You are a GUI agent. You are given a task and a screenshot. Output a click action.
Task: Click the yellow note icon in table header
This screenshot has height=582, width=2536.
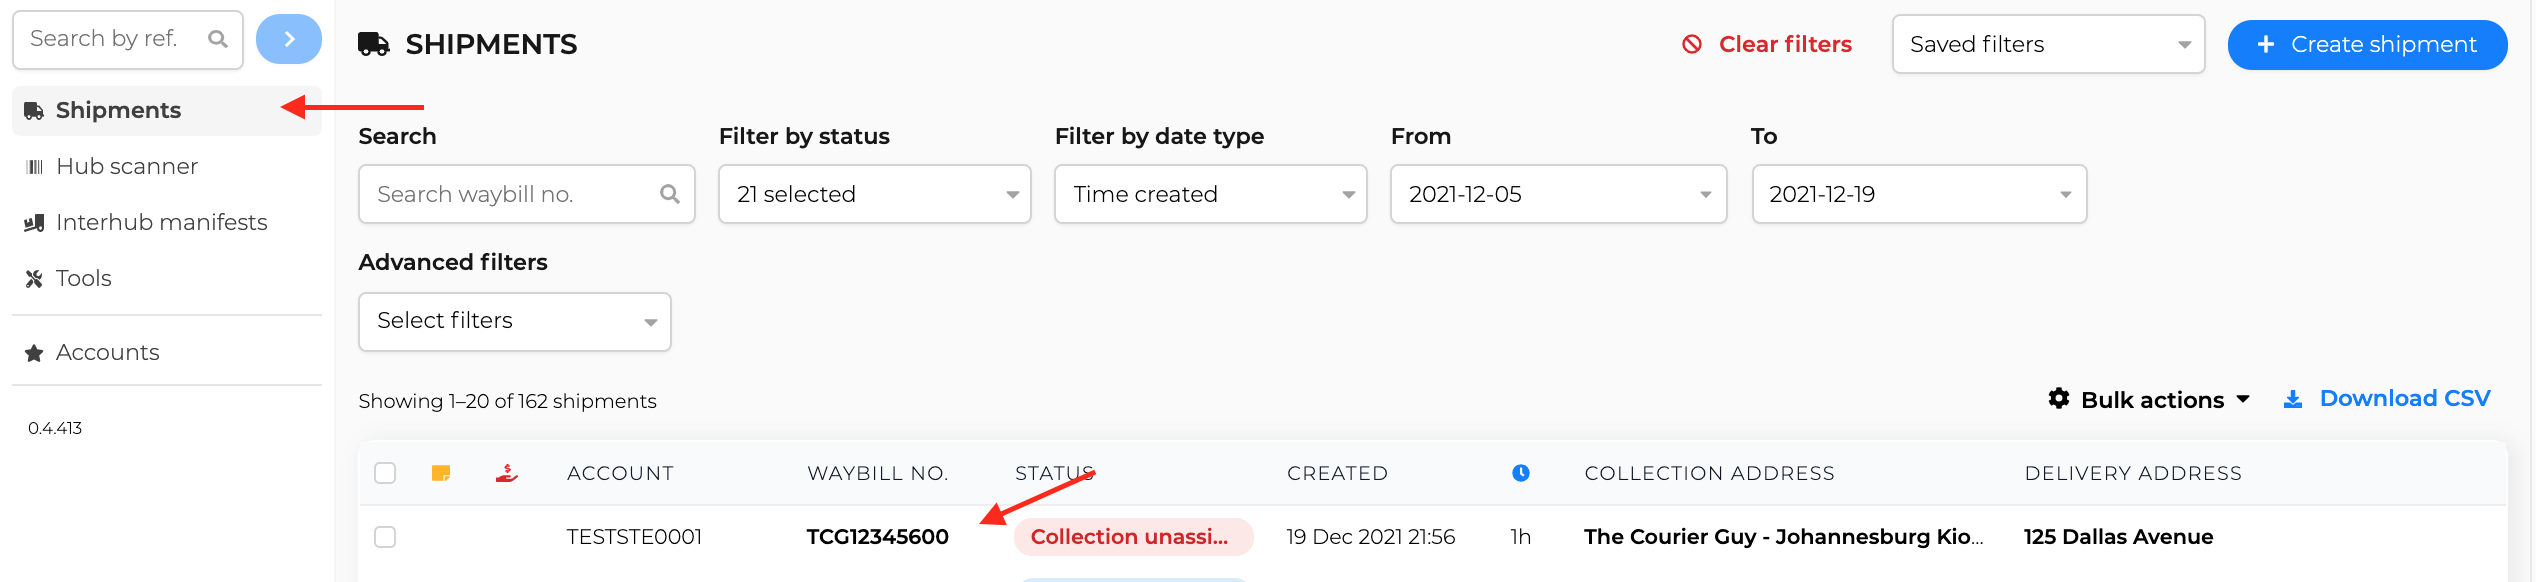pyautogui.click(x=440, y=473)
